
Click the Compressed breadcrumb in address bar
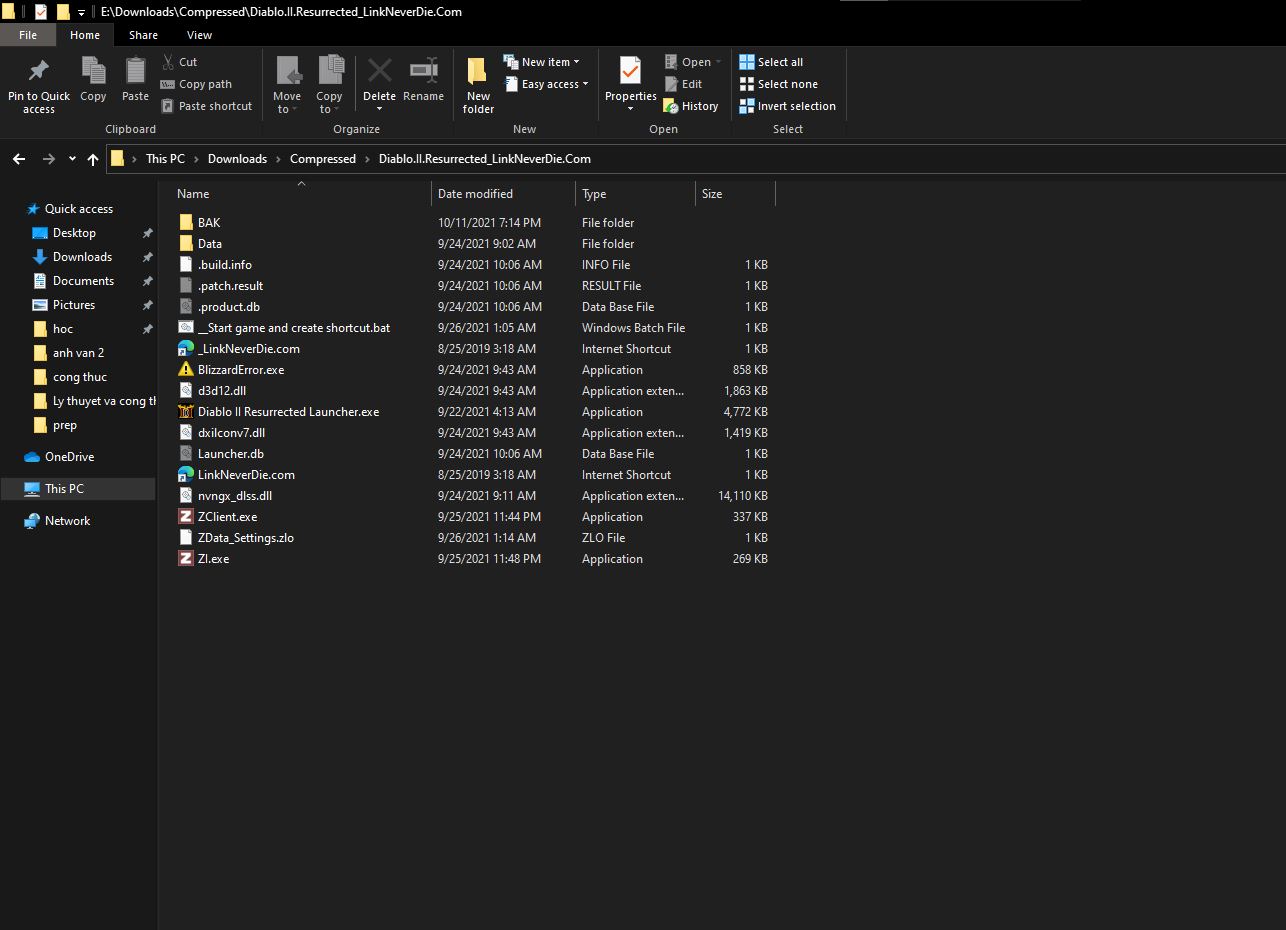coord(322,159)
